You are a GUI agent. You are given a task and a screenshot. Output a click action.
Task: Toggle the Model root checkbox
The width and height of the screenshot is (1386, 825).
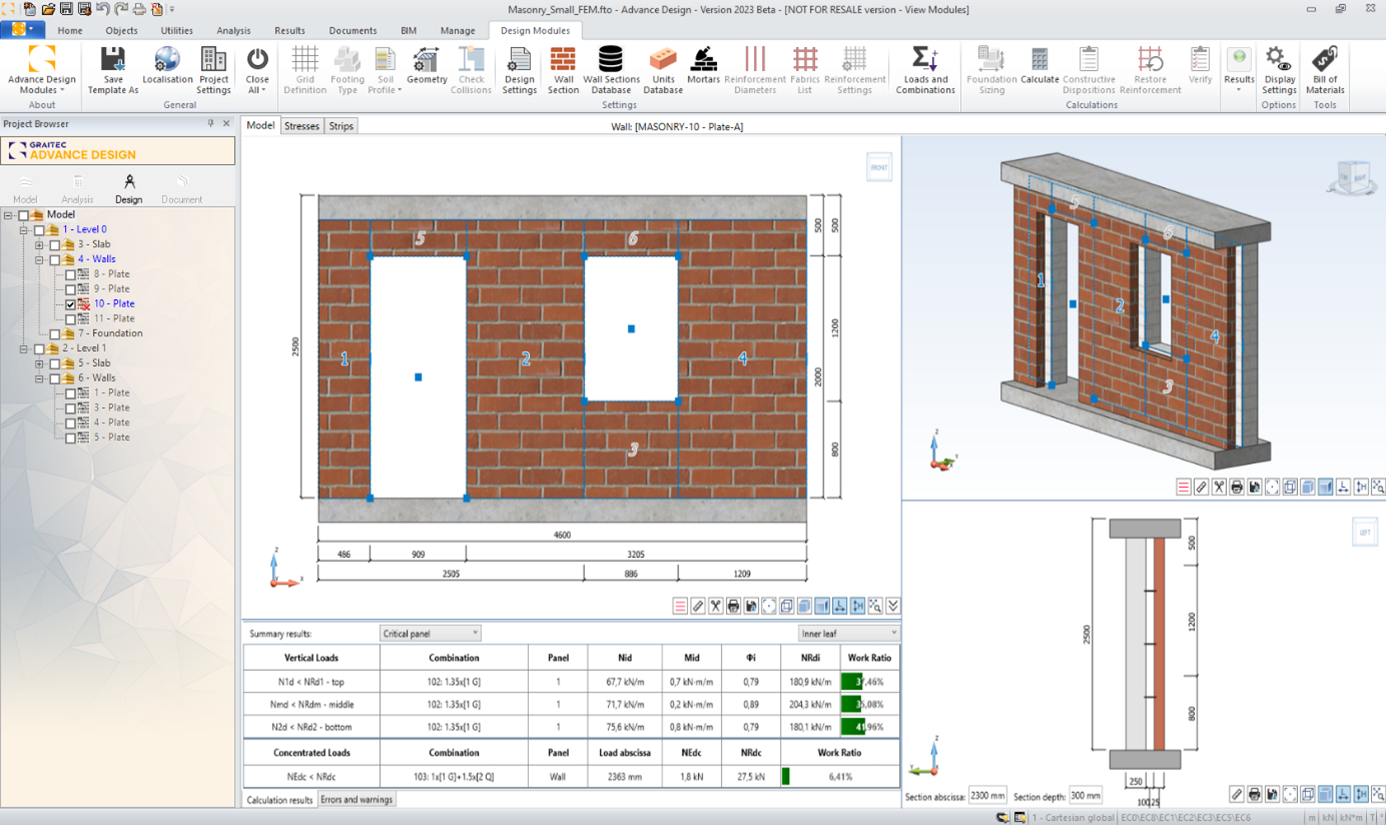tap(24, 215)
